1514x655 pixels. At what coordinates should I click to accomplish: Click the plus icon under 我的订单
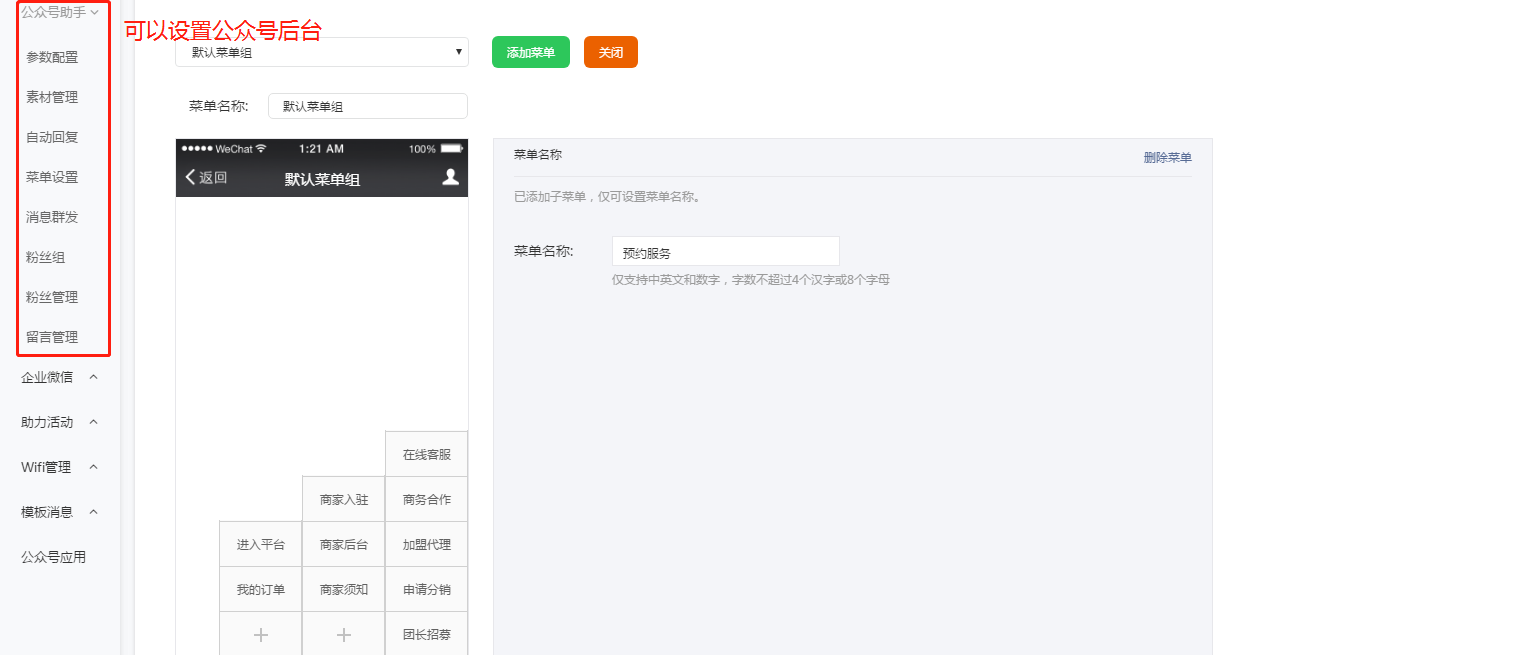tap(260, 635)
